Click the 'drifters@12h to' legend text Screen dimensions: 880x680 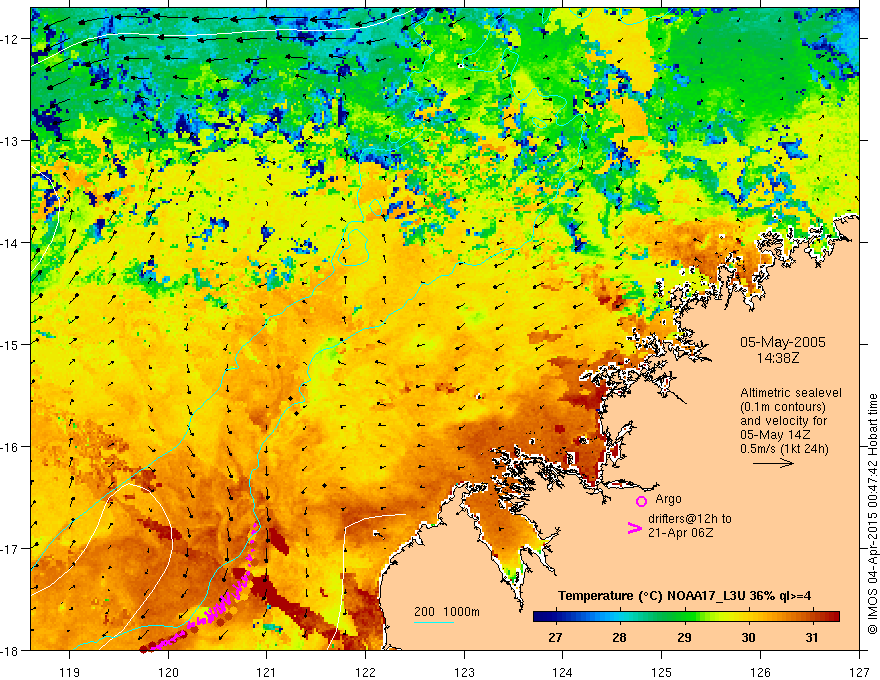(x=690, y=519)
